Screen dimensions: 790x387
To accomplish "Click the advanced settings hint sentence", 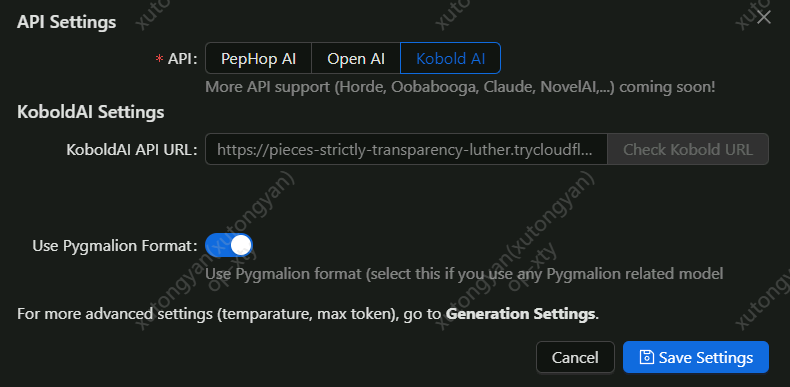I will (308, 314).
